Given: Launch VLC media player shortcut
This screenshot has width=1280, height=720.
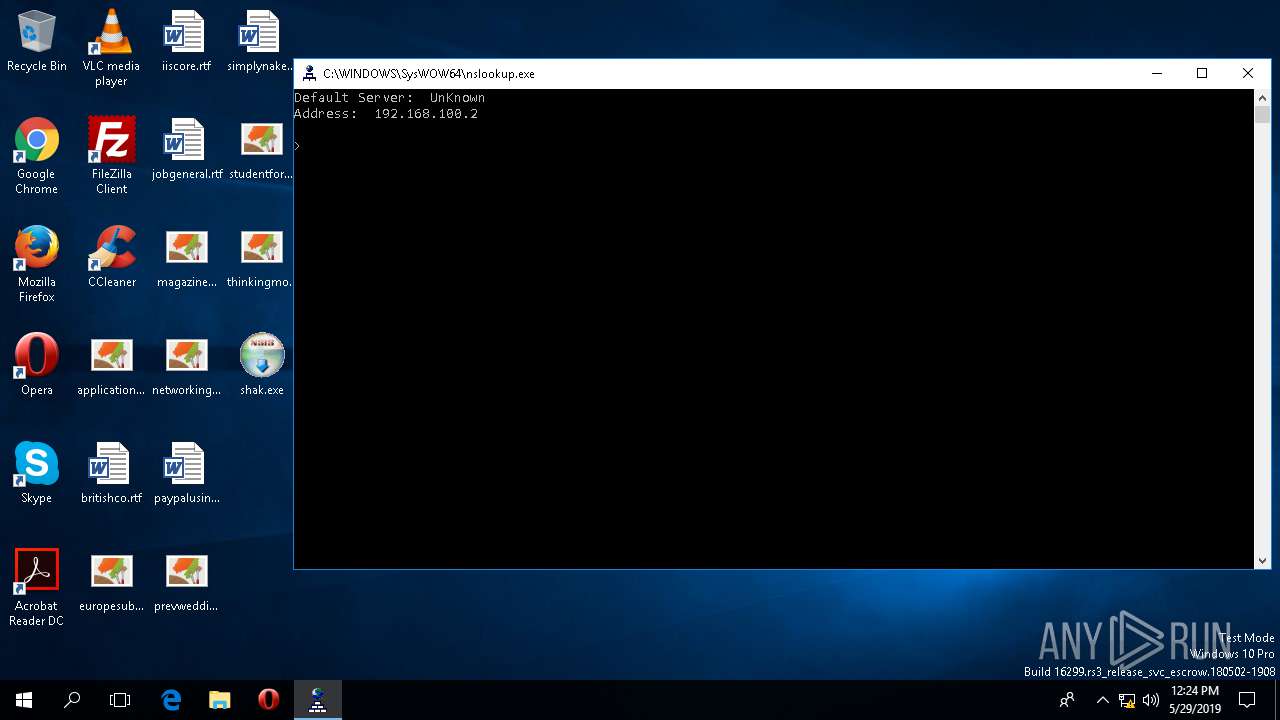Looking at the screenshot, I should coord(111,47).
